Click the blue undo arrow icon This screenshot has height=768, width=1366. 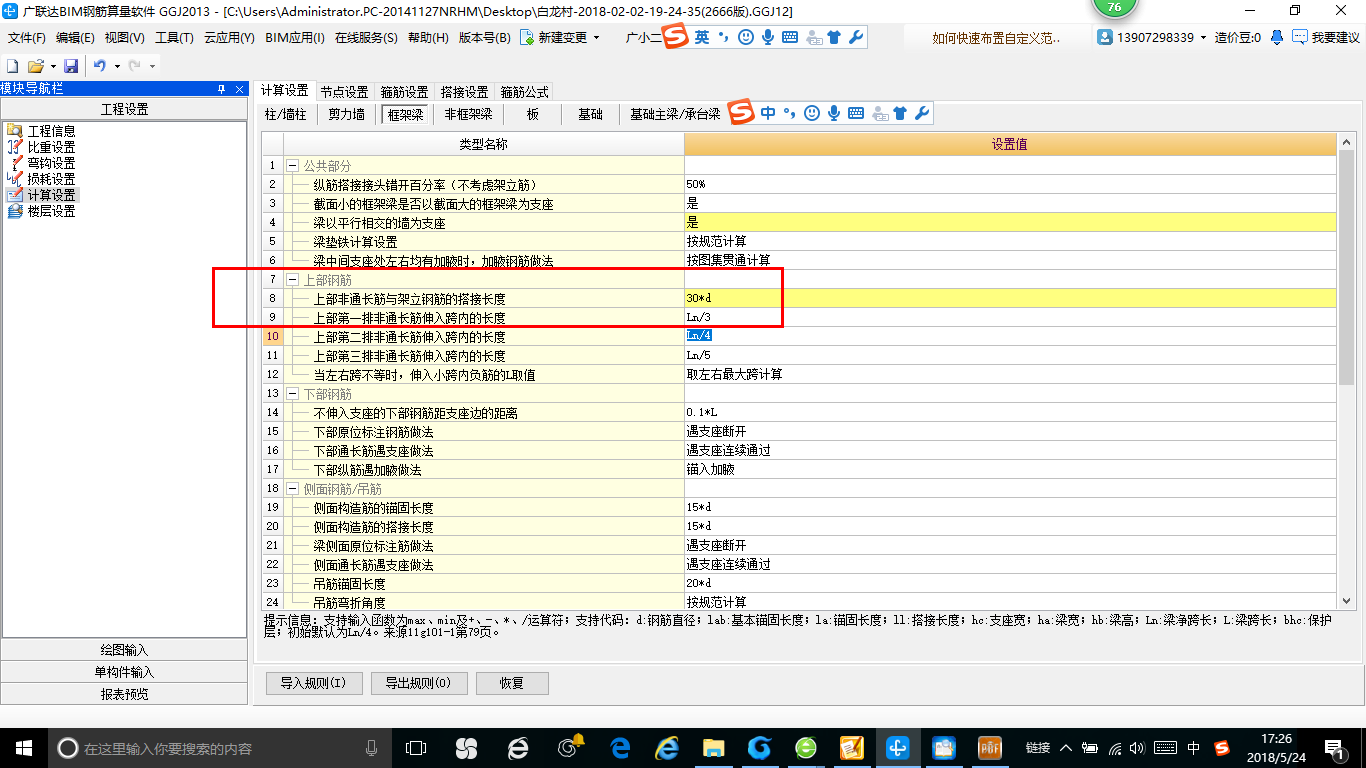click(99, 66)
